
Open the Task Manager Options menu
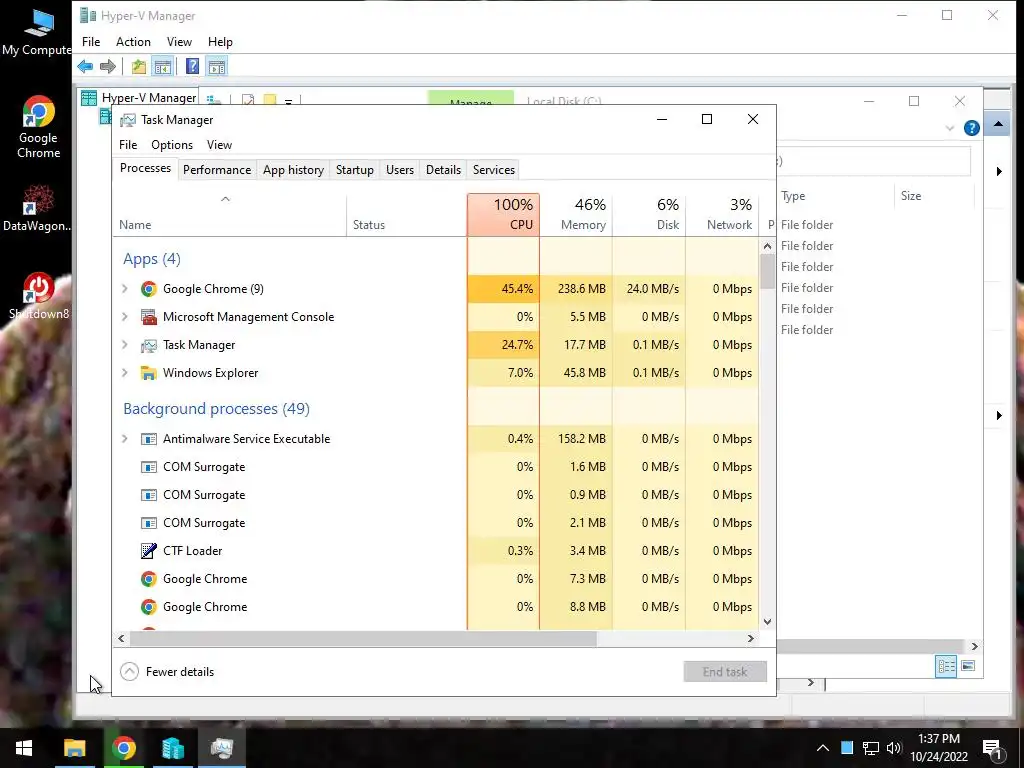[172, 145]
